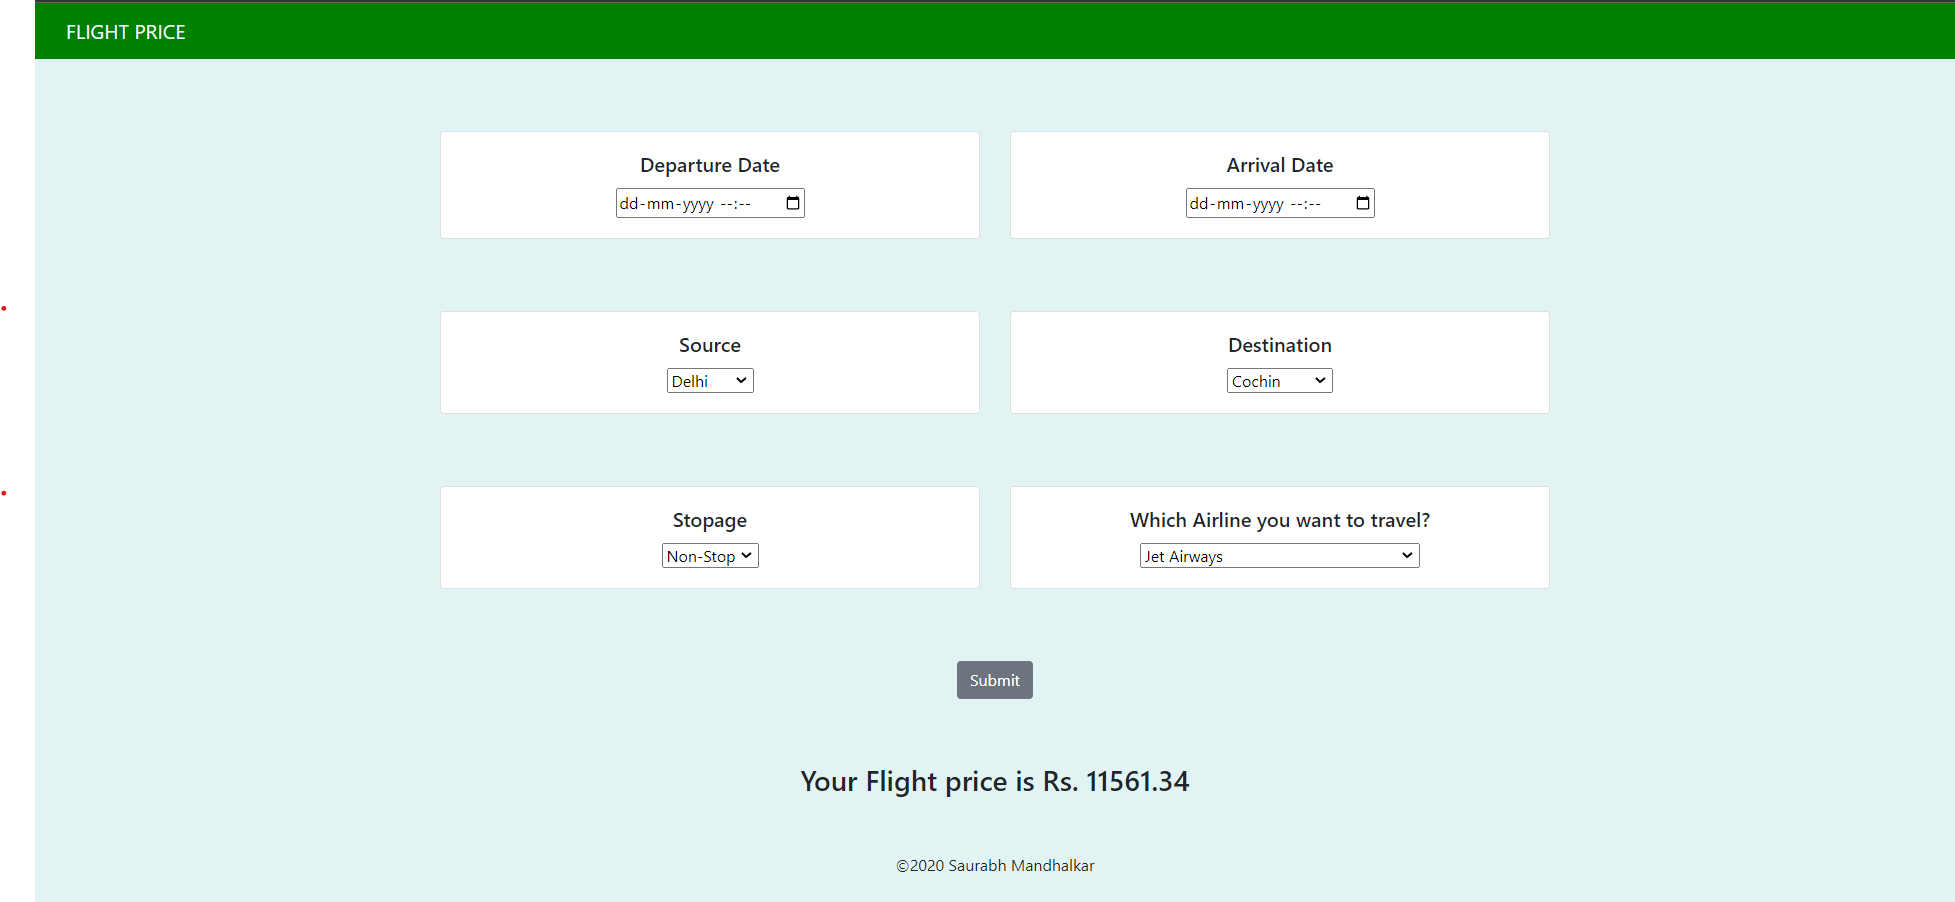The height and width of the screenshot is (902, 1955).
Task: Click the Source dropdown arrow
Action: pos(741,380)
